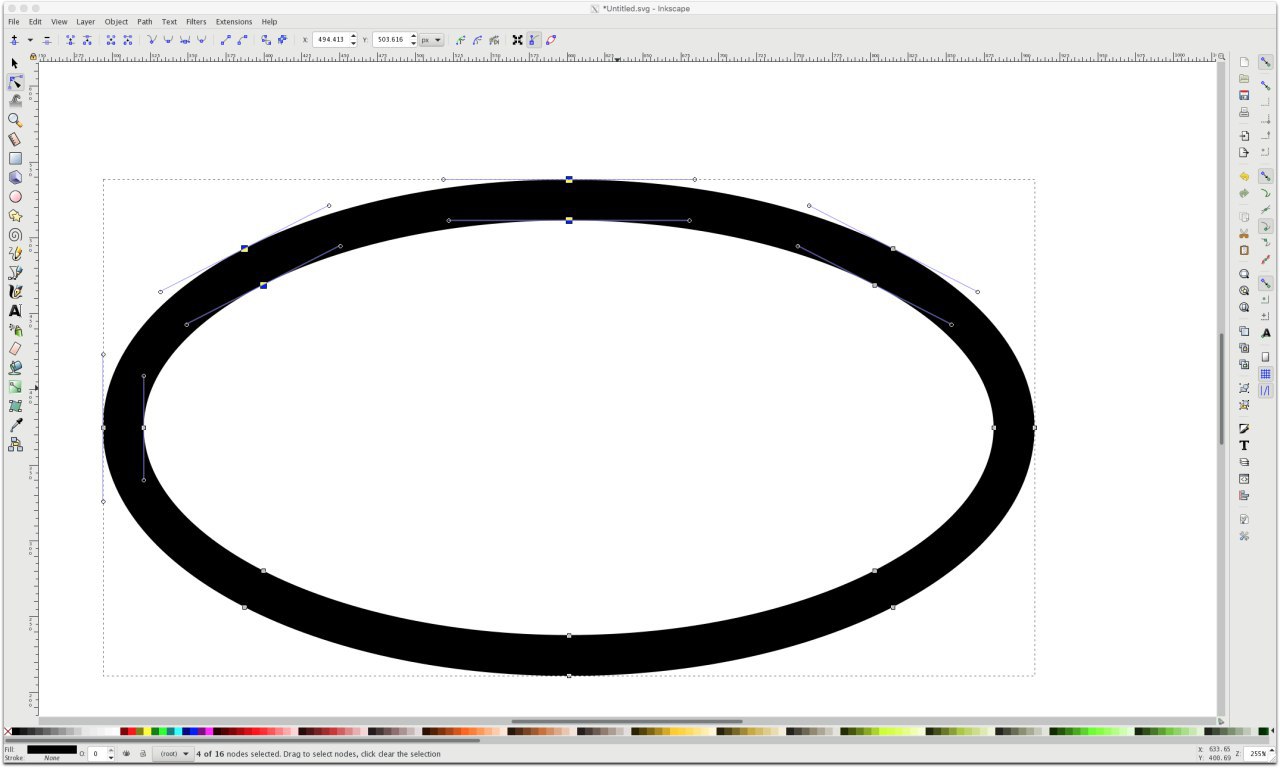Select the Measure tool
This screenshot has height=768, width=1280.
15,140
